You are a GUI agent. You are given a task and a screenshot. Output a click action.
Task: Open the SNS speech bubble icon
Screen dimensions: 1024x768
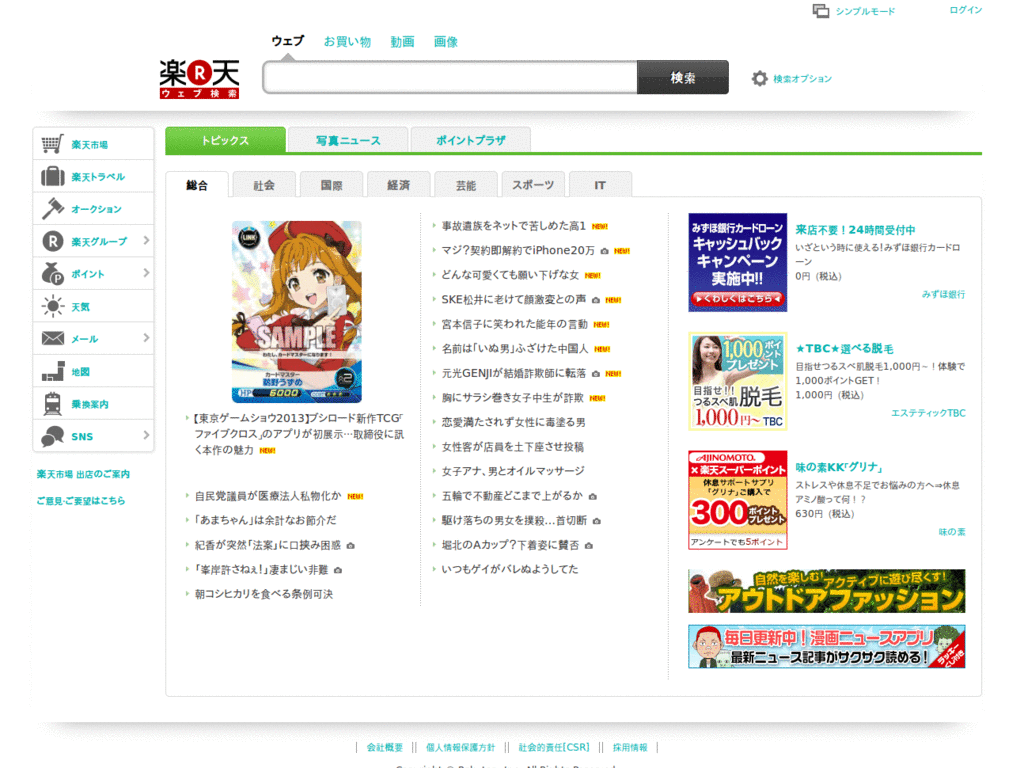(x=52, y=436)
